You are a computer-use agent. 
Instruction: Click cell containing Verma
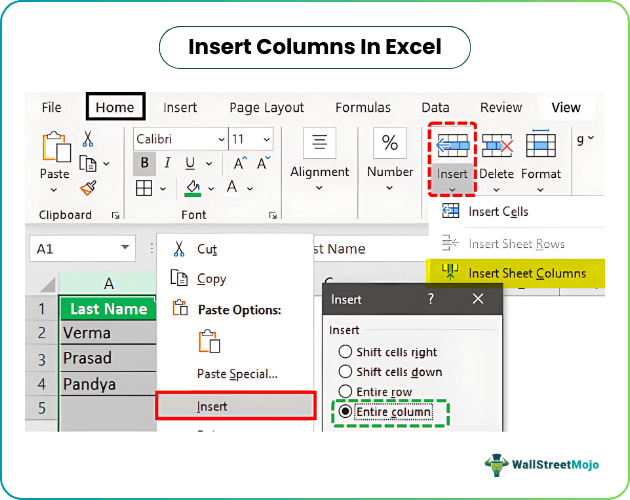(108, 333)
